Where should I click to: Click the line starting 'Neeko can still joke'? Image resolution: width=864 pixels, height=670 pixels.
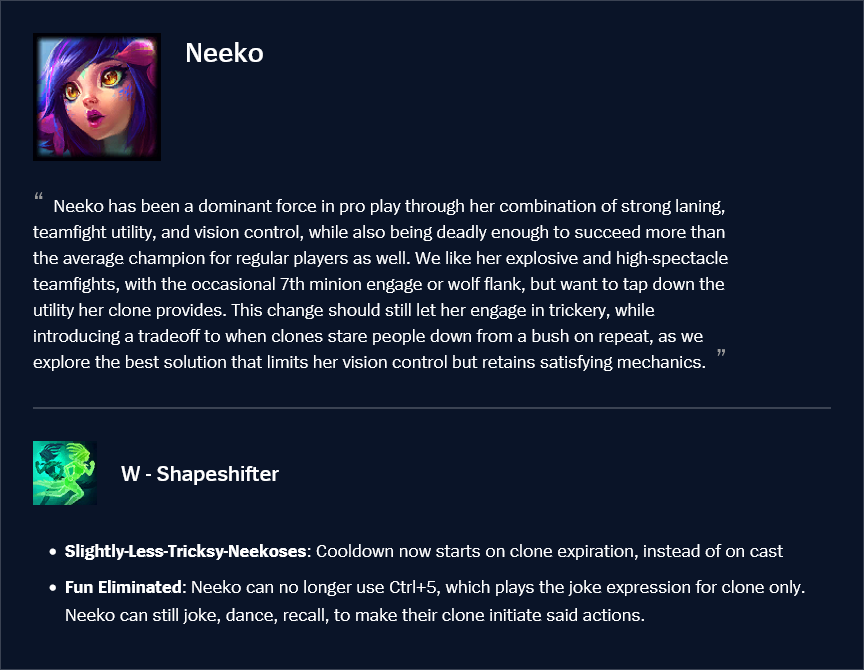click(x=354, y=614)
